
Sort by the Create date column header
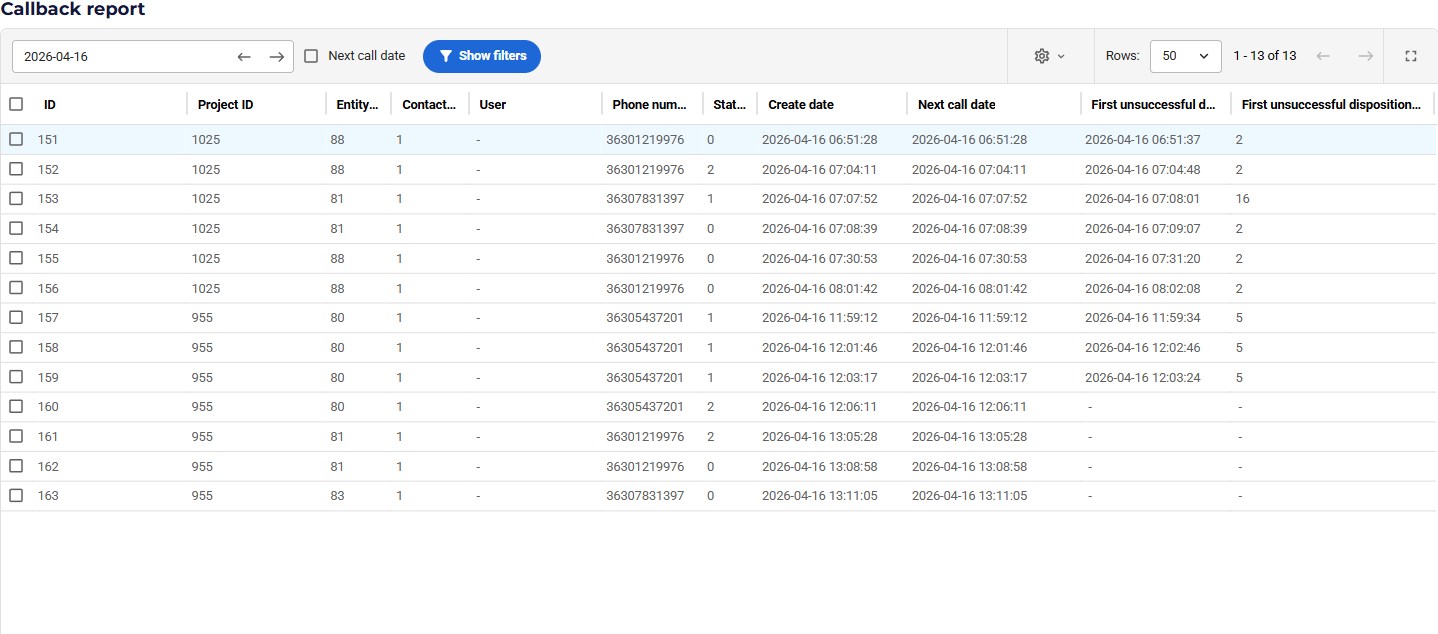(x=801, y=103)
